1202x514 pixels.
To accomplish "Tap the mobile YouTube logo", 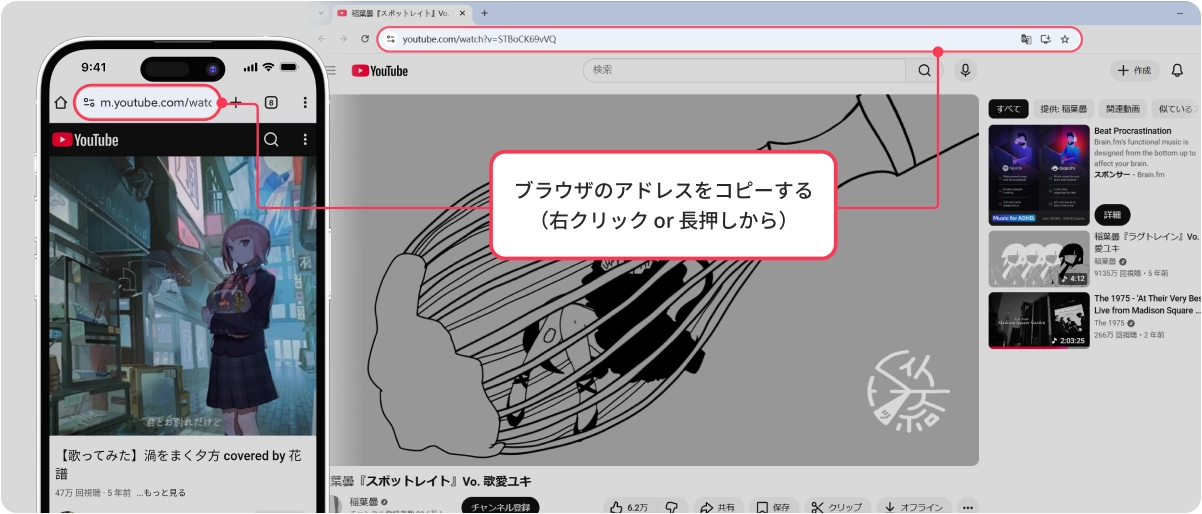I will click(85, 140).
